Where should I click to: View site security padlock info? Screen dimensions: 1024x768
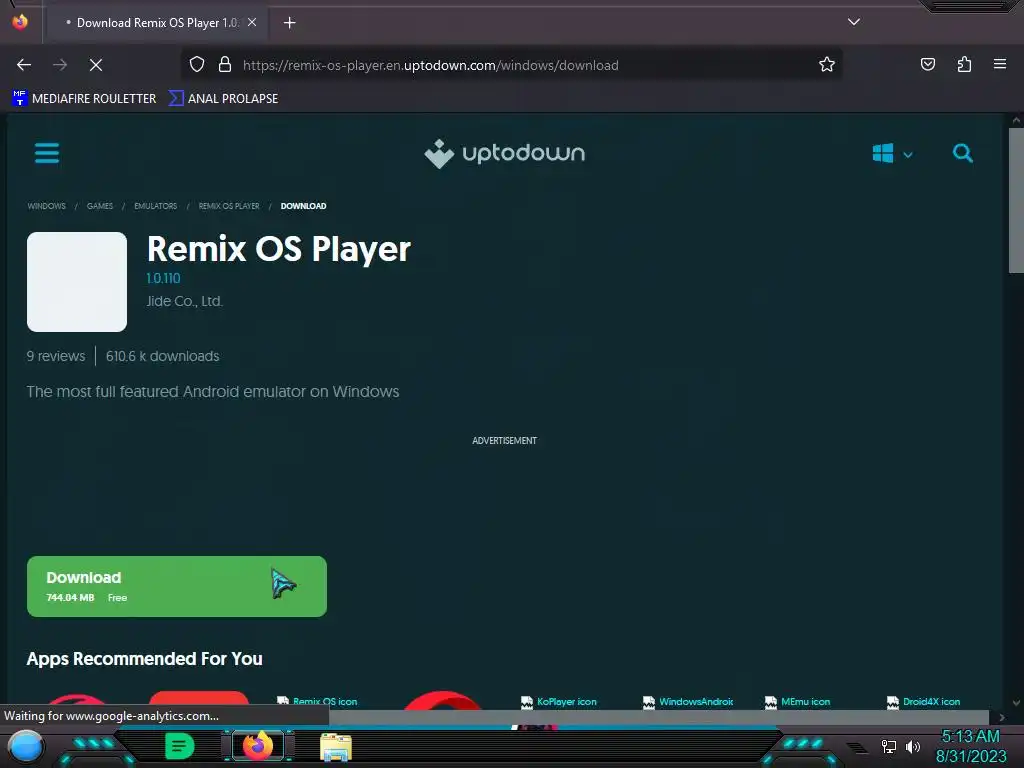[x=225, y=64]
